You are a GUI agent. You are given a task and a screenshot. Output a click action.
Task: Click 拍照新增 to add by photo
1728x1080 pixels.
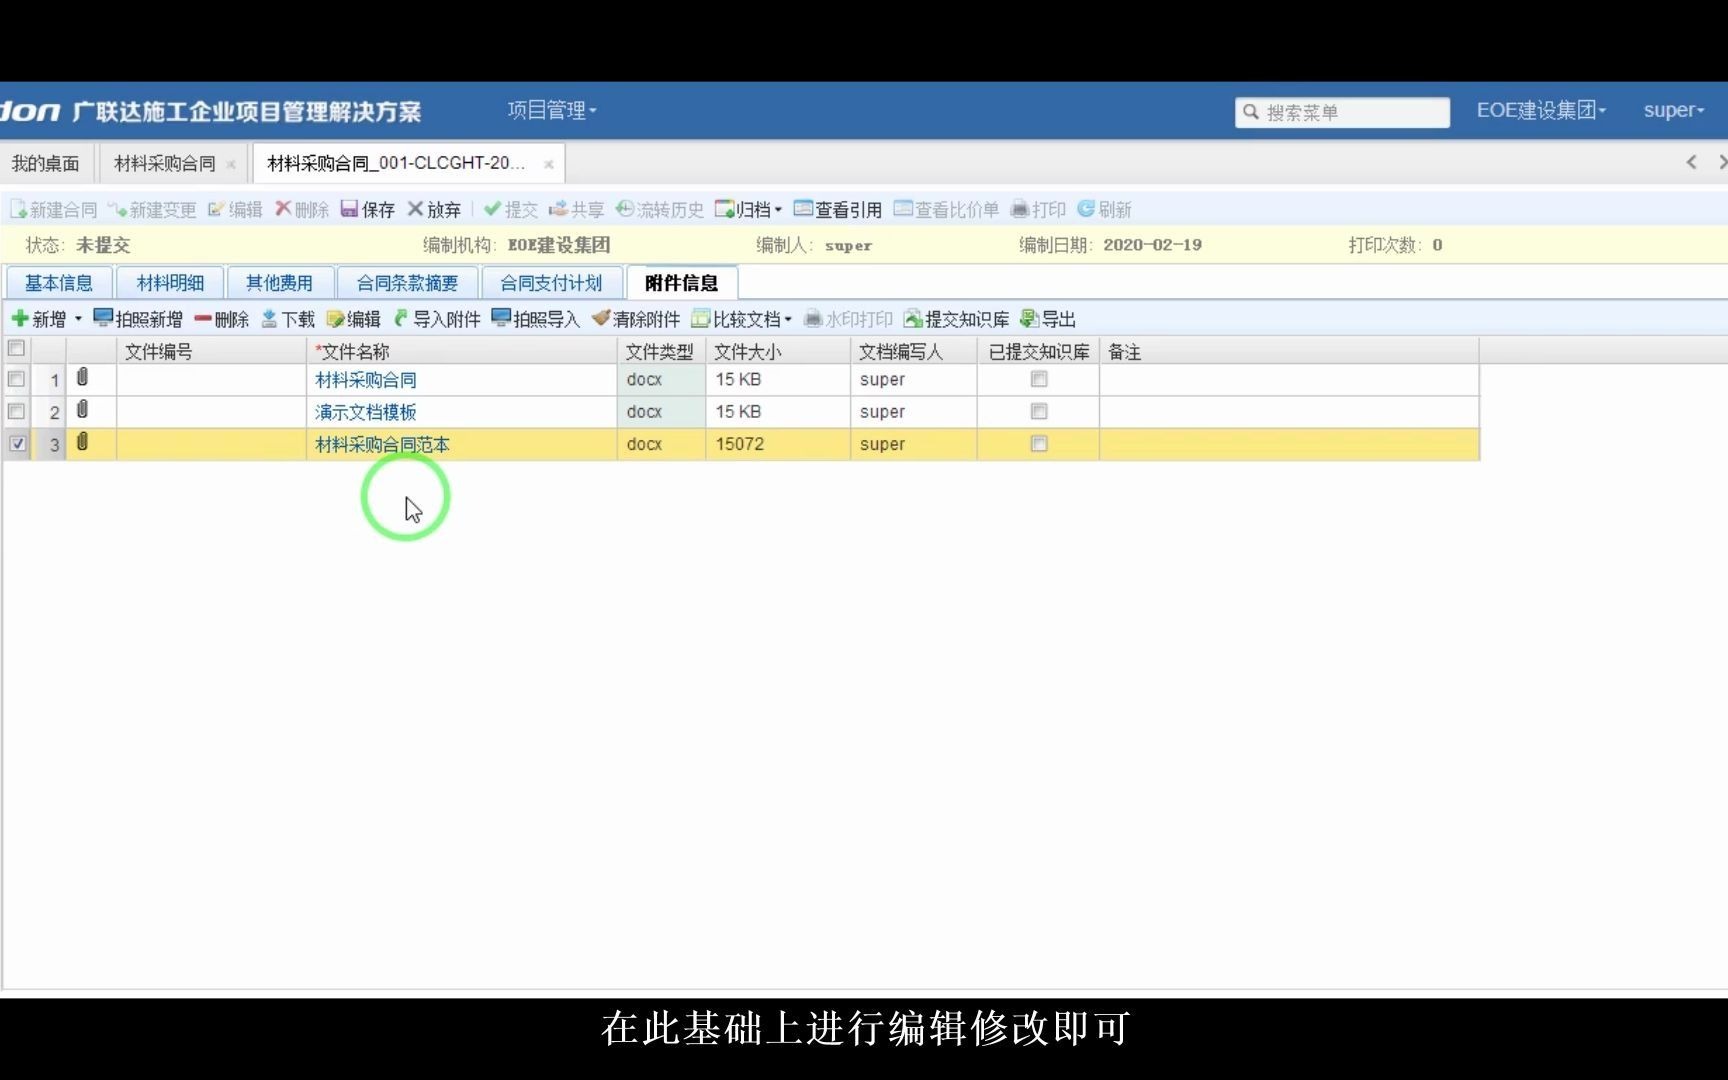click(138, 319)
